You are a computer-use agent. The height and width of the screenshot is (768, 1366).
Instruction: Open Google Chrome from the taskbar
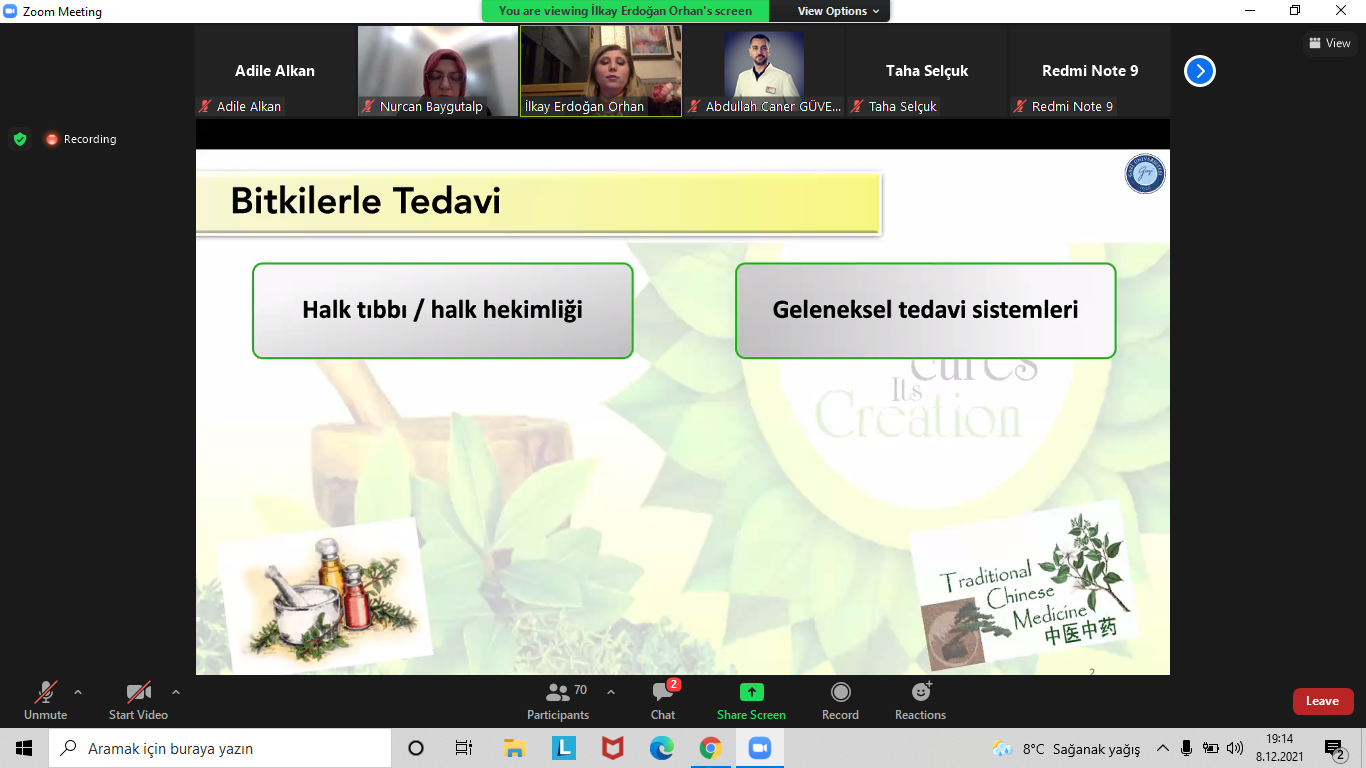710,748
